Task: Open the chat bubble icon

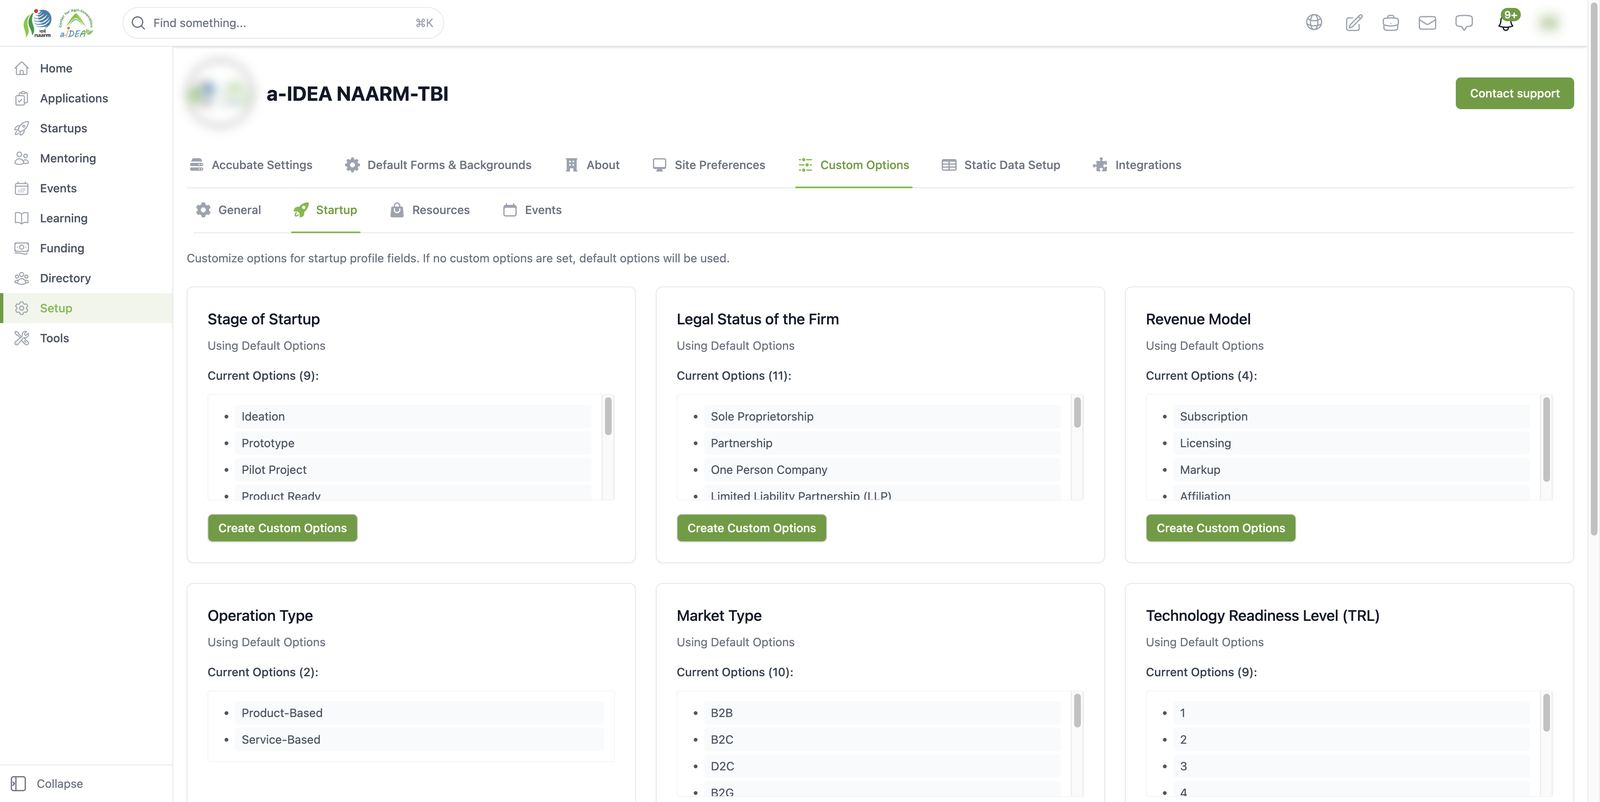Action: point(1464,22)
